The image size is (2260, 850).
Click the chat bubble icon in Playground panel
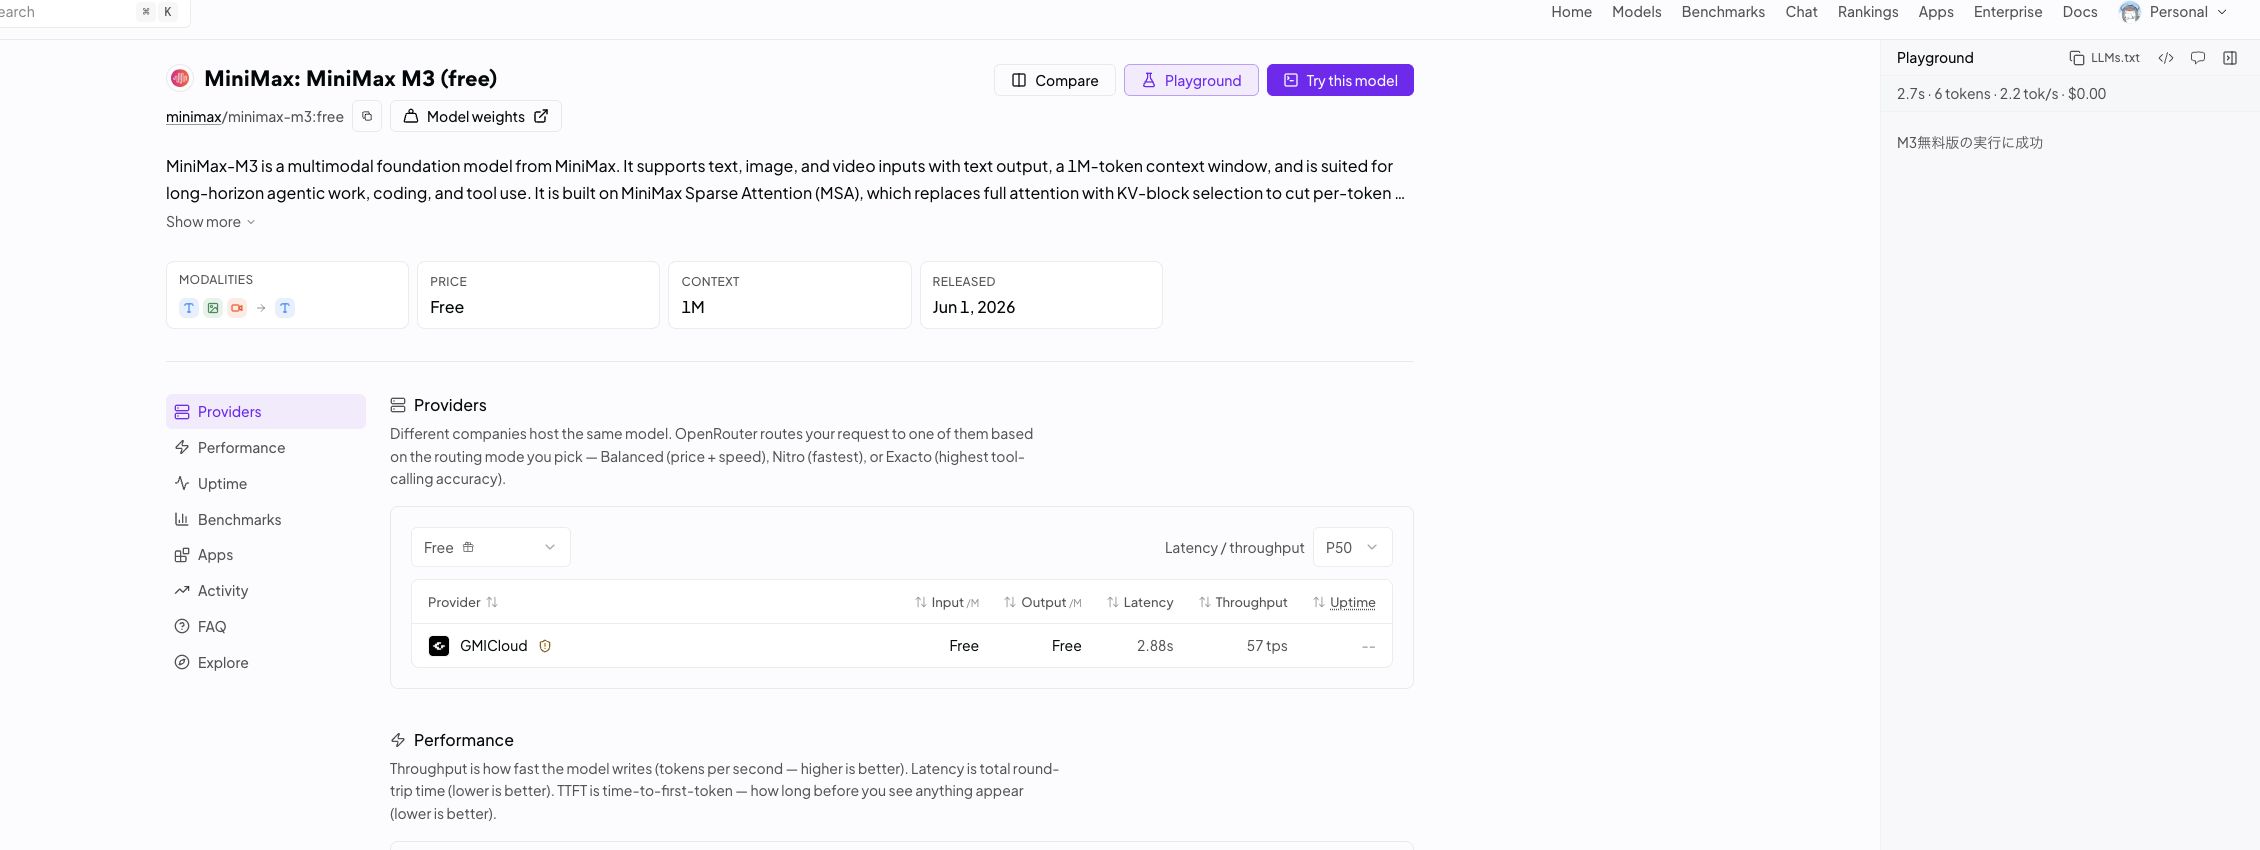click(2198, 58)
